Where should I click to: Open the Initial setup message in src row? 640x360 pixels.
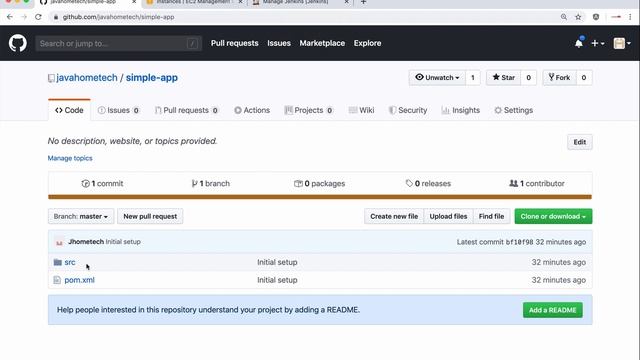(x=277, y=262)
